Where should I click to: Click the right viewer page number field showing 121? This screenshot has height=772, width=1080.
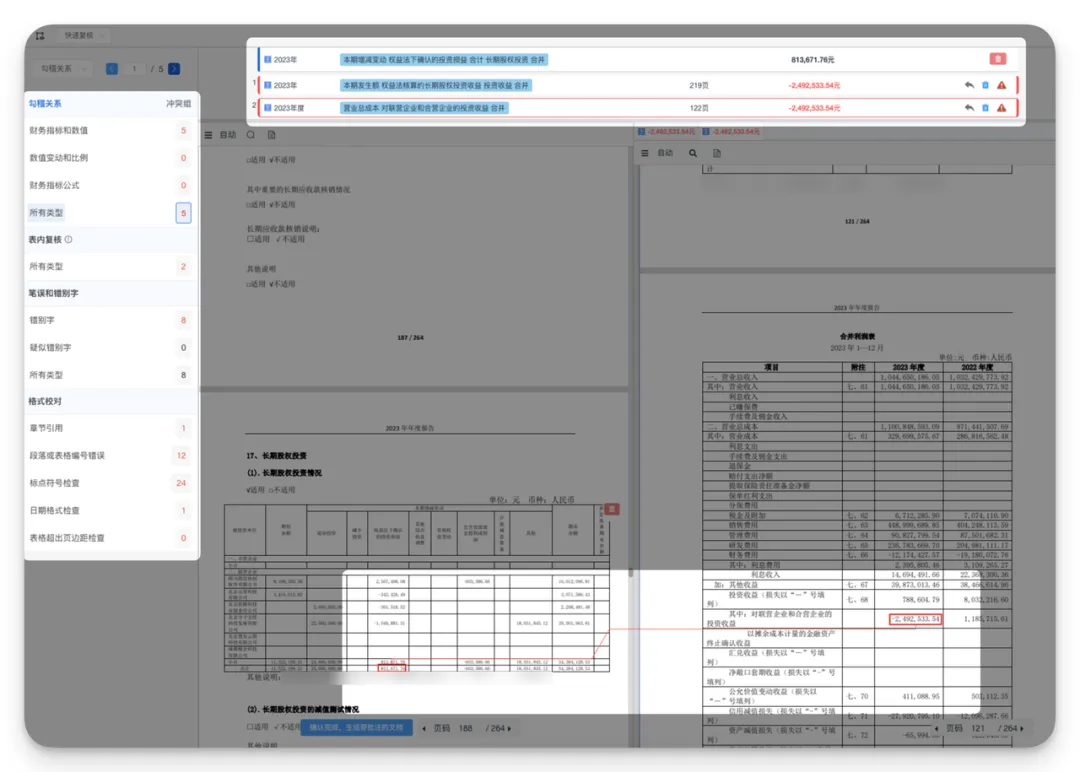(978, 728)
